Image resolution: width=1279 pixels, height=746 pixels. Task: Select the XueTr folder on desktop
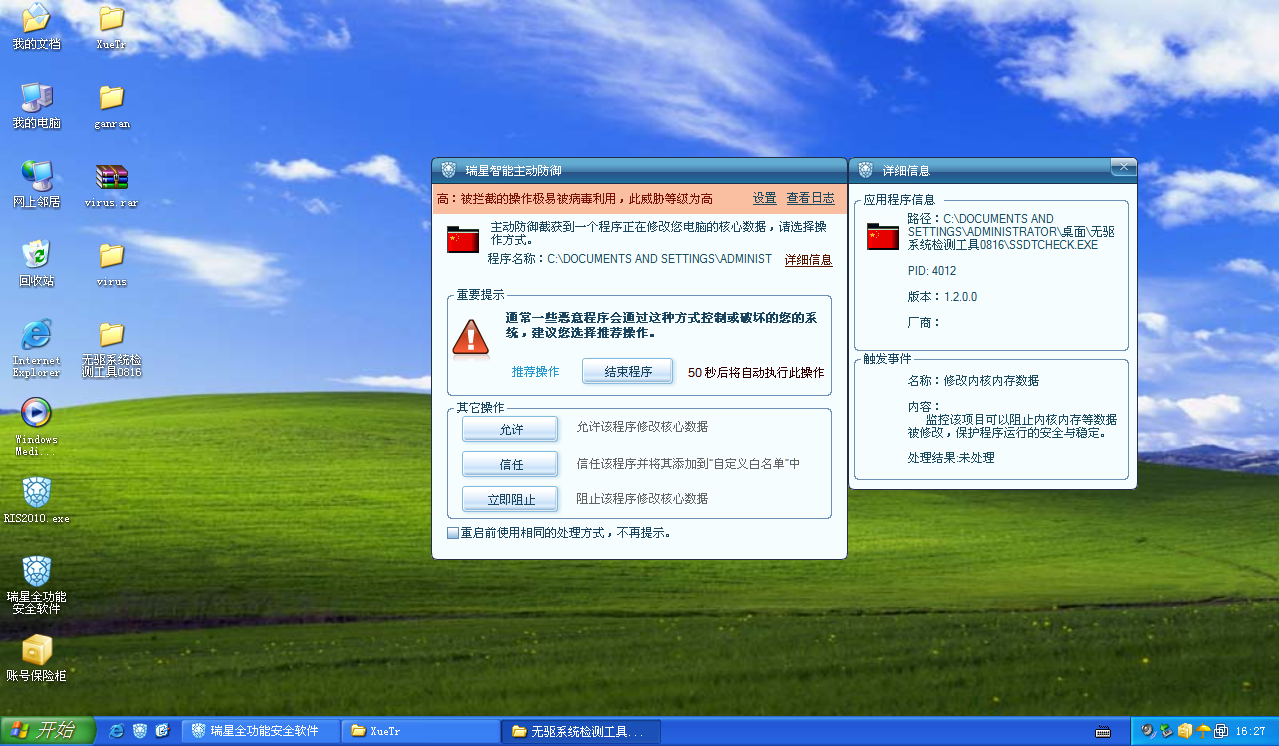(x=111, y=27)
